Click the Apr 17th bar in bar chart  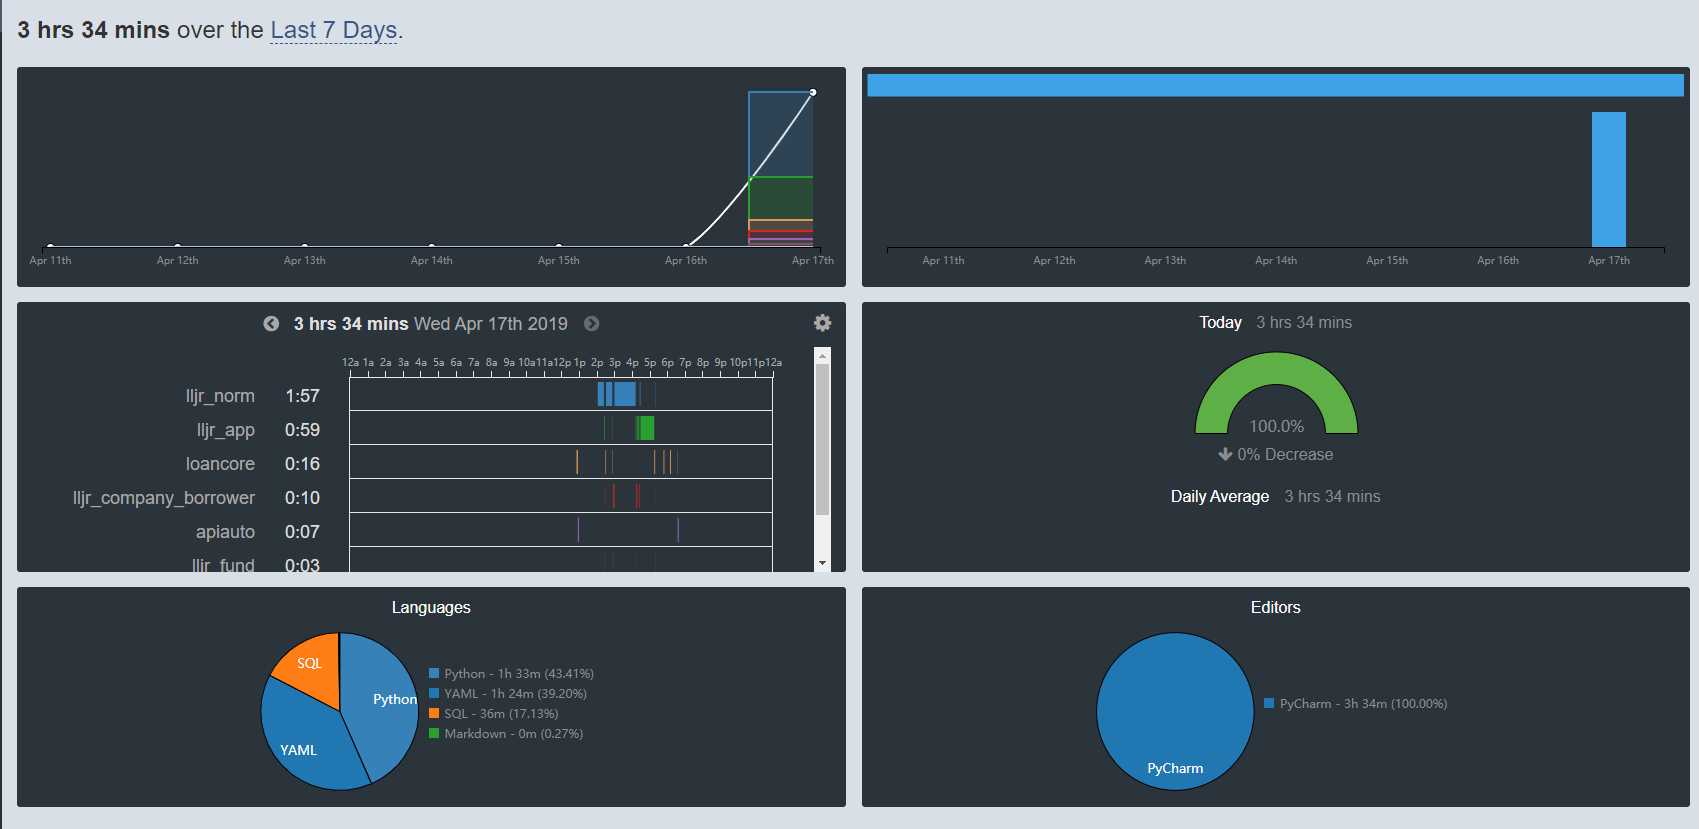tap(1609, 179)
